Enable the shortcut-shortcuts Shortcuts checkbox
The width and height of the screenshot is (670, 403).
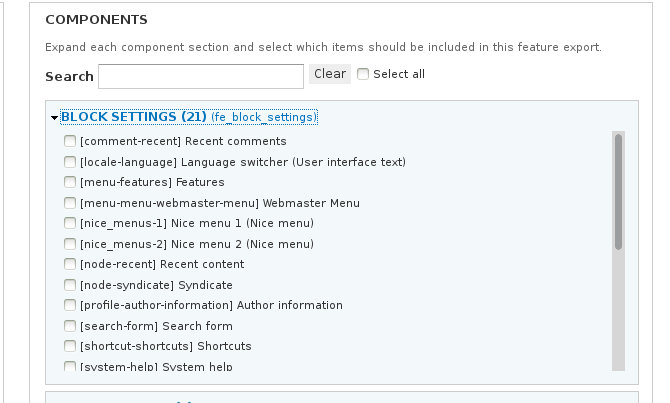(70, 346)
